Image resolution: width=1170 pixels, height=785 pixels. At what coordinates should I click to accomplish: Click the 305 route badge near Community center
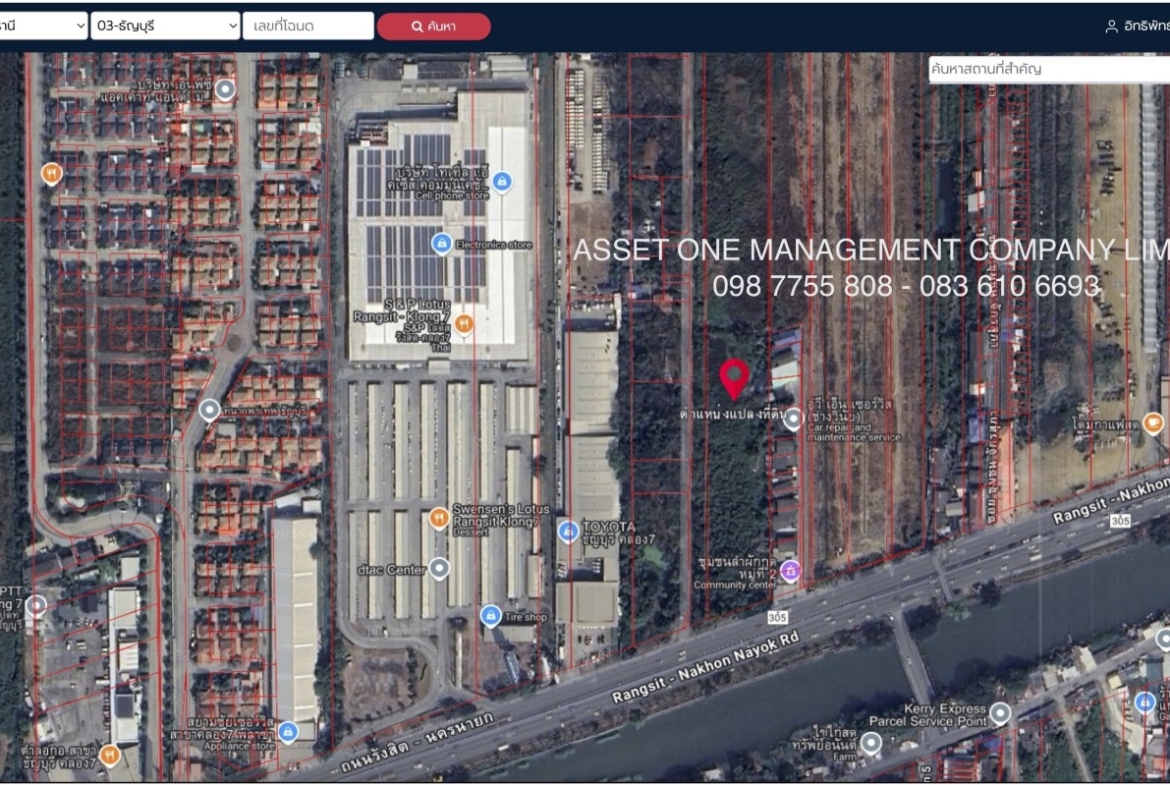tap(778, 617)
